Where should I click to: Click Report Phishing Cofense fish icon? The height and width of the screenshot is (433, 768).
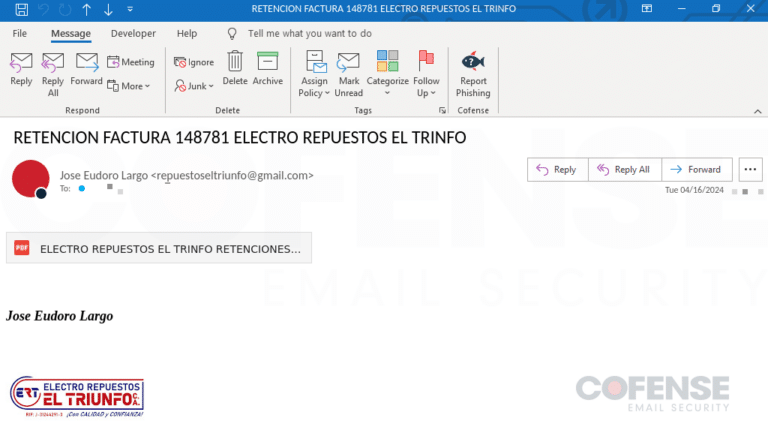click(473, 74)
